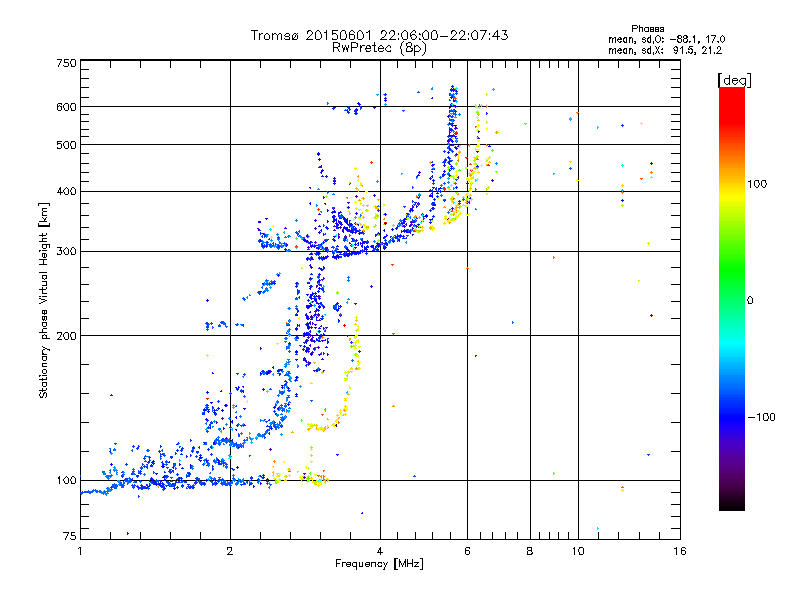800x600 pixels.
Task: Click the '500' height axis tick label
Action: point(66,145)
